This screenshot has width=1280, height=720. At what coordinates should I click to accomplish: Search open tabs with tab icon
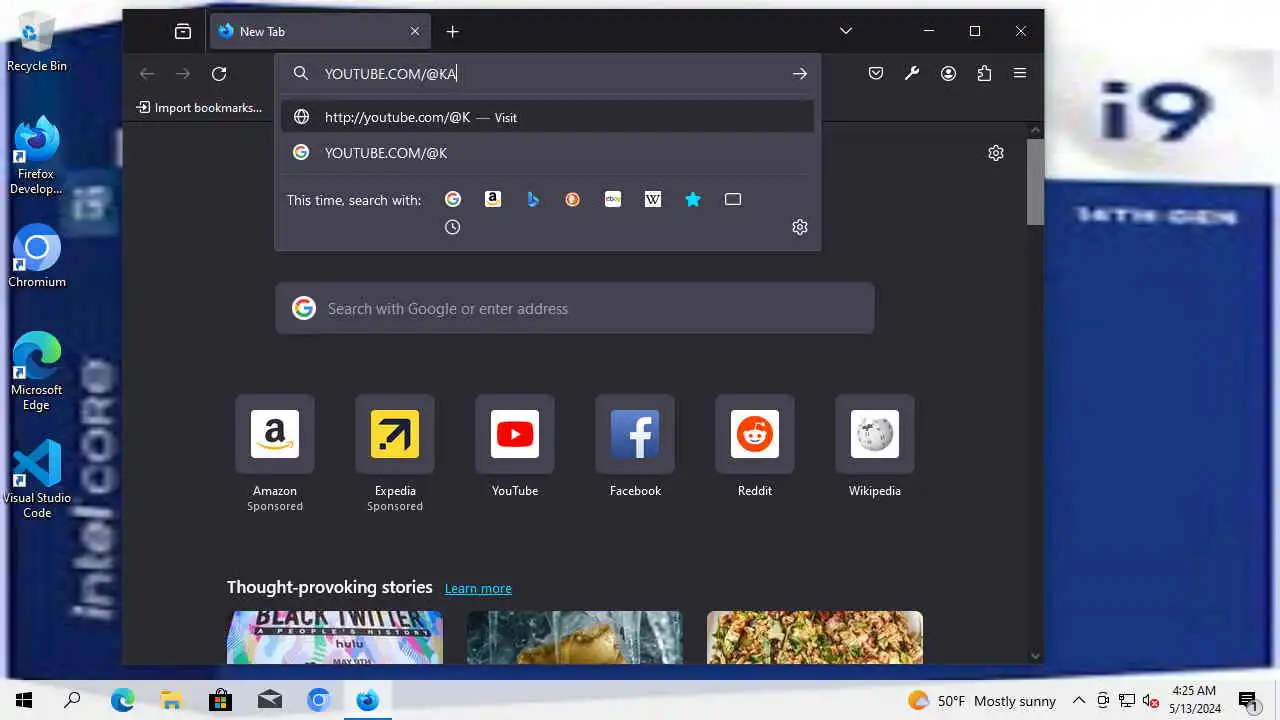pos(733,199)
